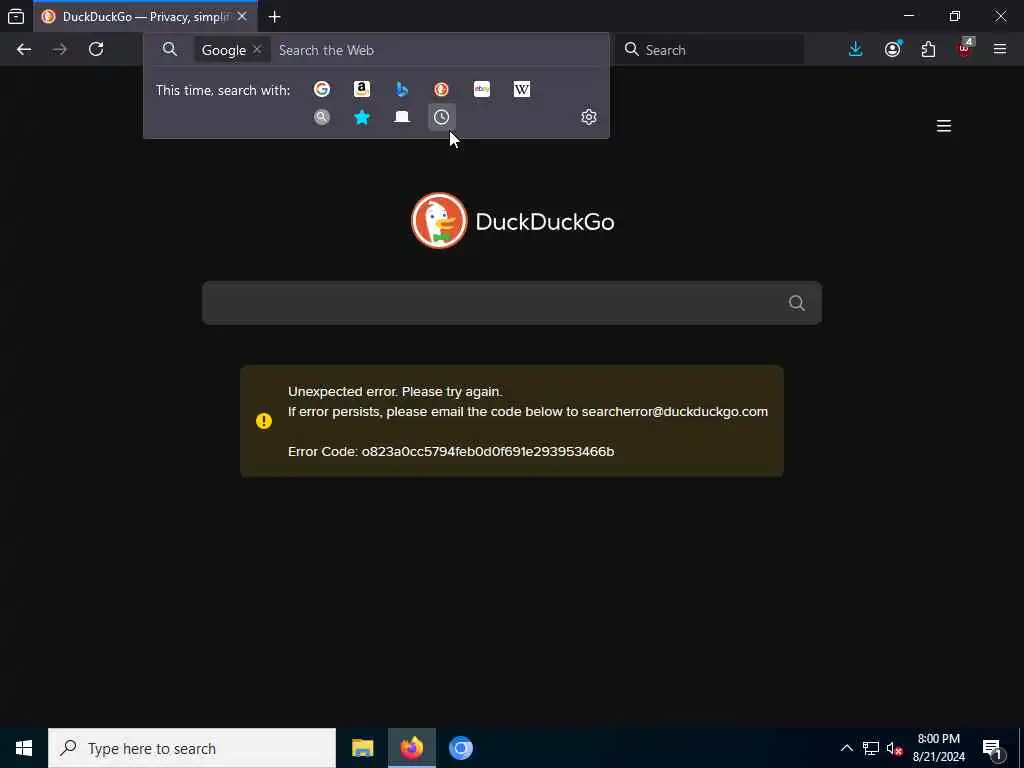
Task: Show hidden system tray icons
Action: click(846, 748)
